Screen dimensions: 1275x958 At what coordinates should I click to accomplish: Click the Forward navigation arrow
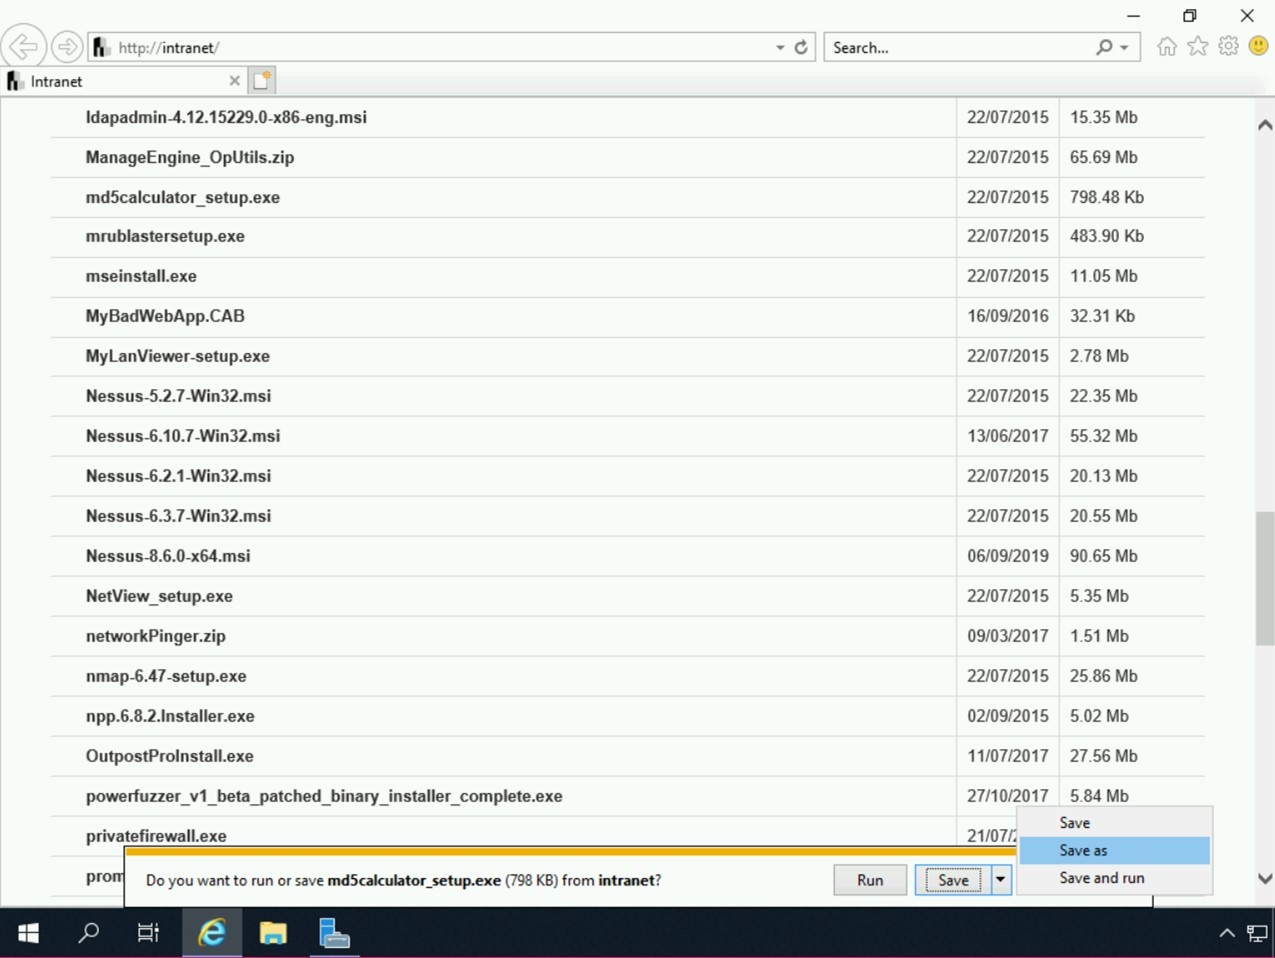click(x=67, y=47)
